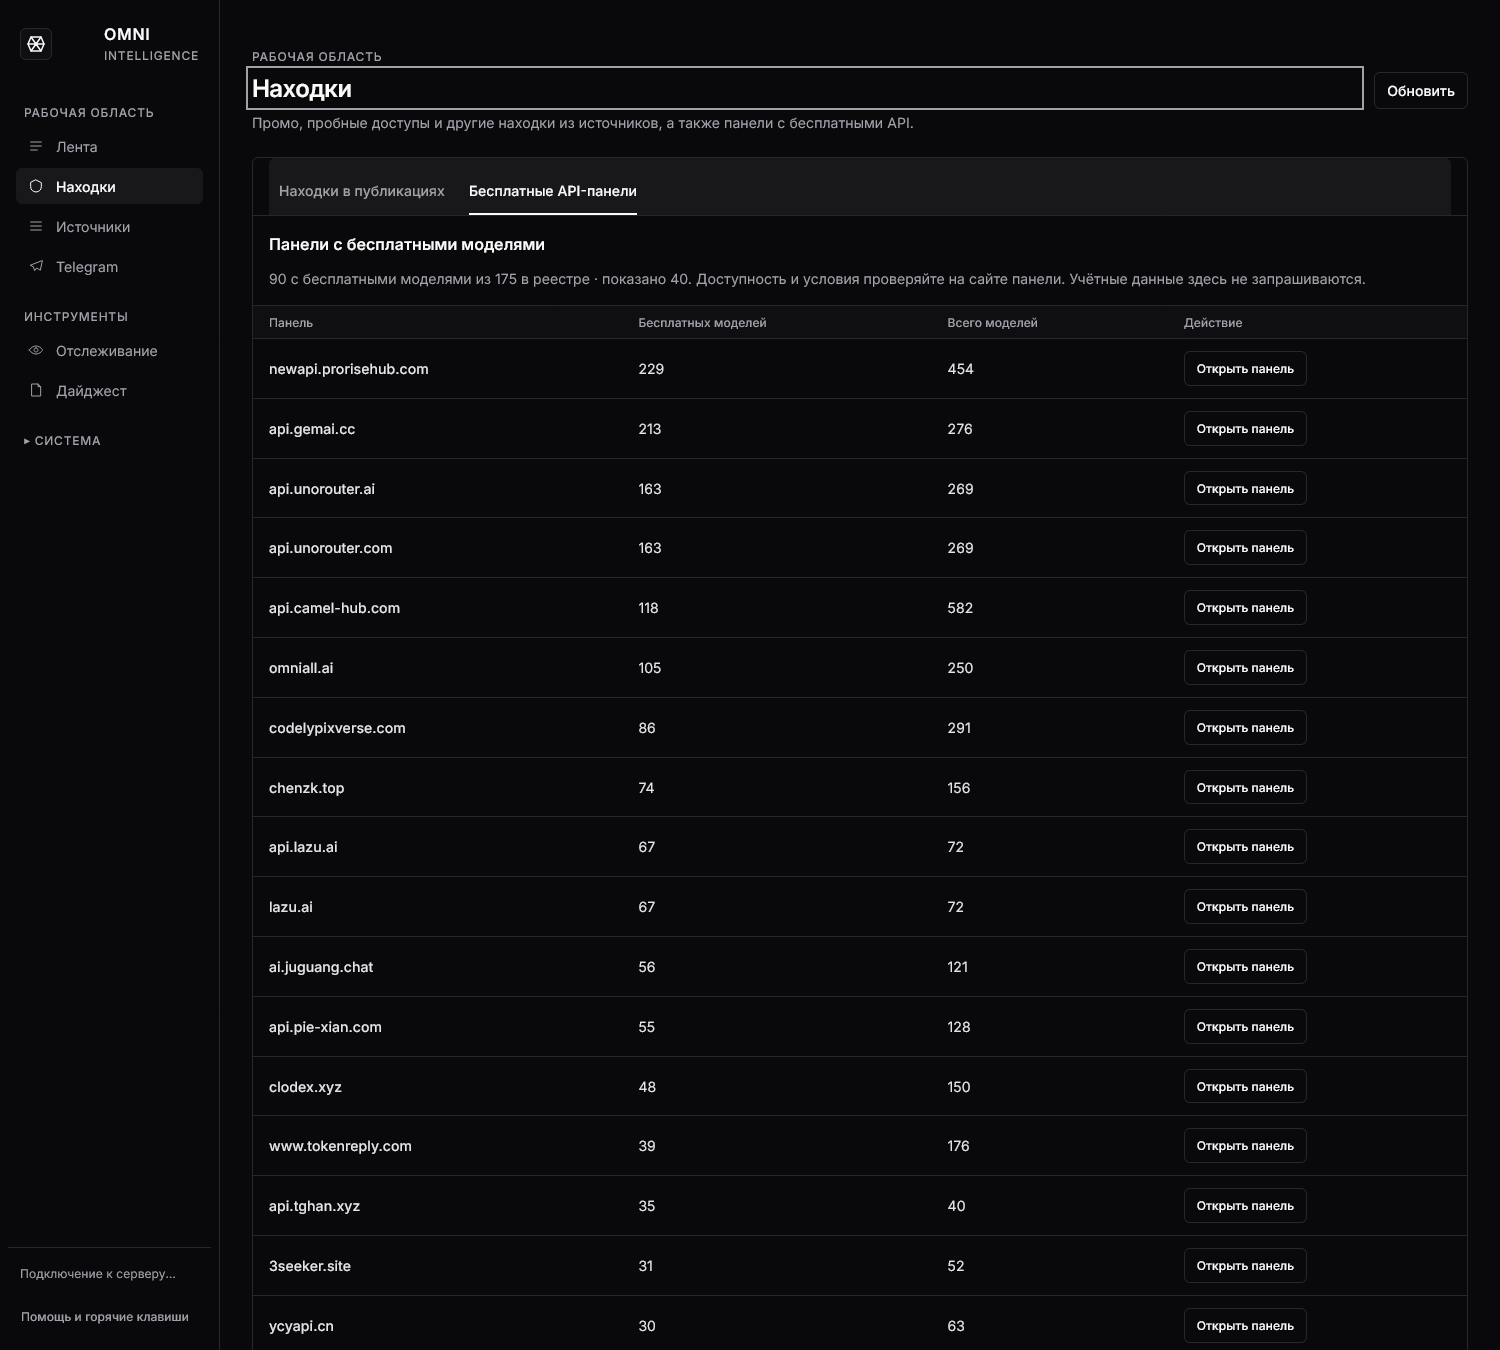This screenshot has width=1500, height=1350.
Task: Click the api.camel-hub.com panel name
Action: 334,608
